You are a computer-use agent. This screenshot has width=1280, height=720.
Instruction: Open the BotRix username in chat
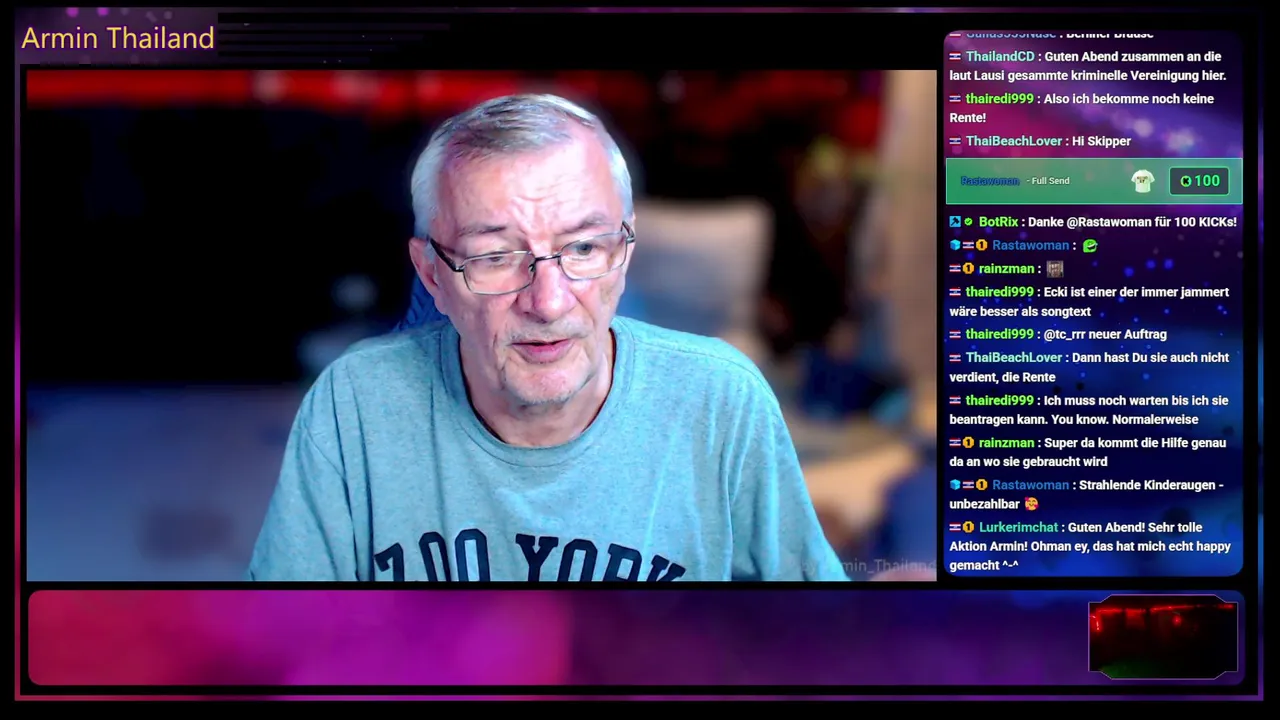click(998, 222)
